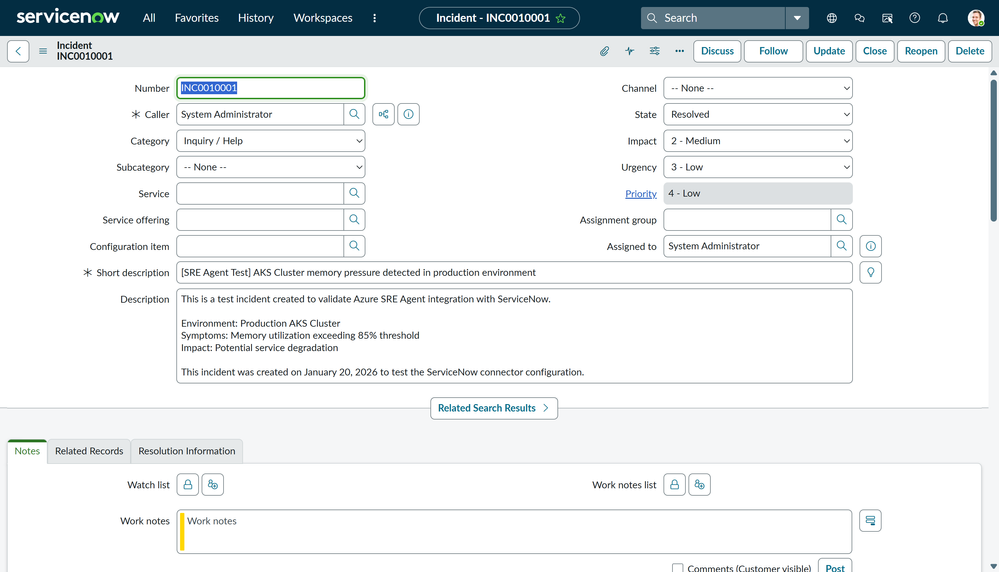
Task: Toggle activity stream icon in header
Action: [629, 51]
